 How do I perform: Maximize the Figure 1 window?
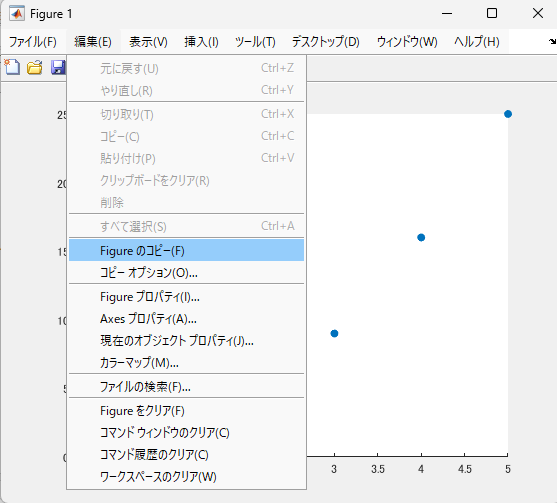pos(492,13)
